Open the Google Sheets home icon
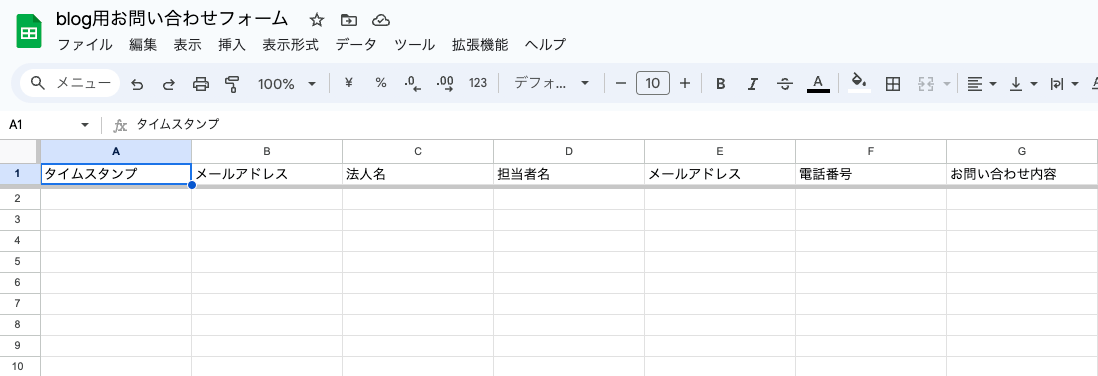The image size is (1098, 376). [x=29, y=32]
